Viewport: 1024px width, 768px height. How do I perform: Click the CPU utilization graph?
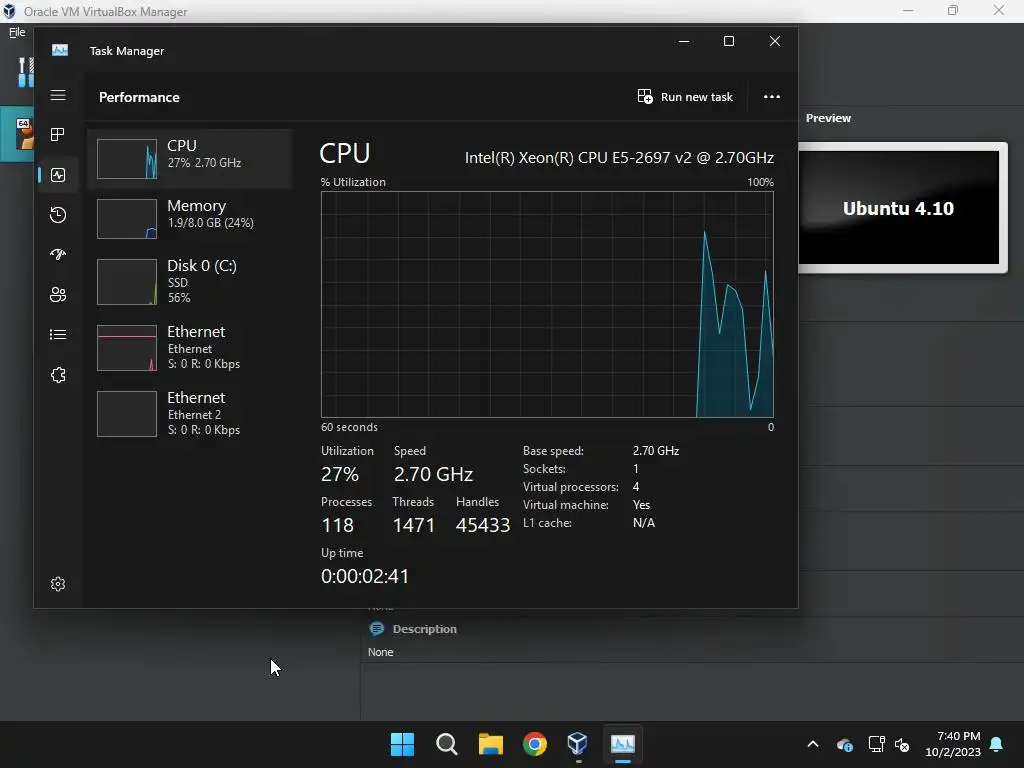point(547,304)
